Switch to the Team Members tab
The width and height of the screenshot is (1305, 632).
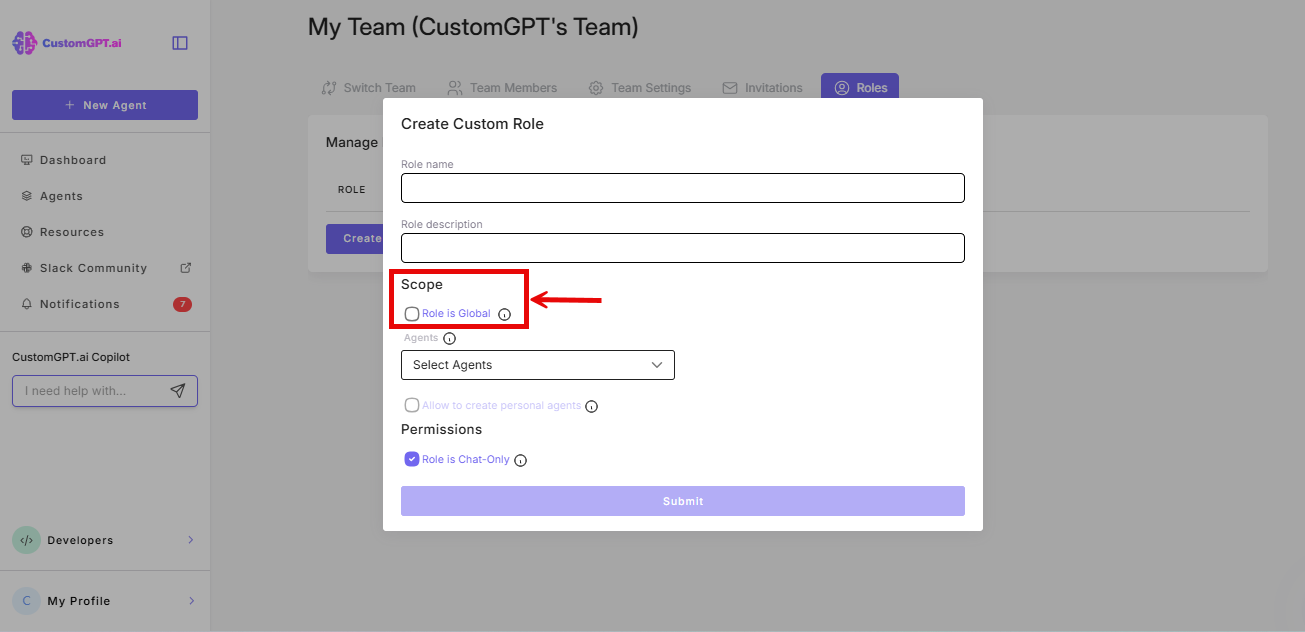502,87
